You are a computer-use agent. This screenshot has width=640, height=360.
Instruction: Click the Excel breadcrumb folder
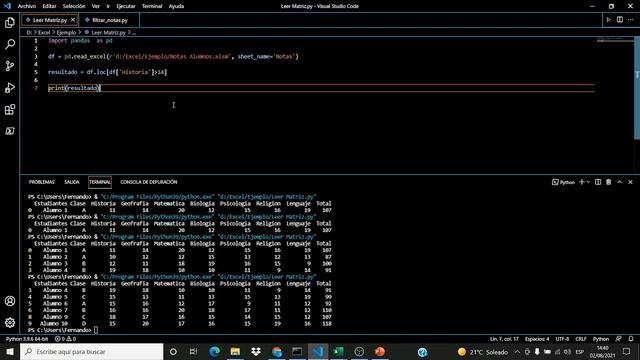pyautogui.click(x=44, y=32)
